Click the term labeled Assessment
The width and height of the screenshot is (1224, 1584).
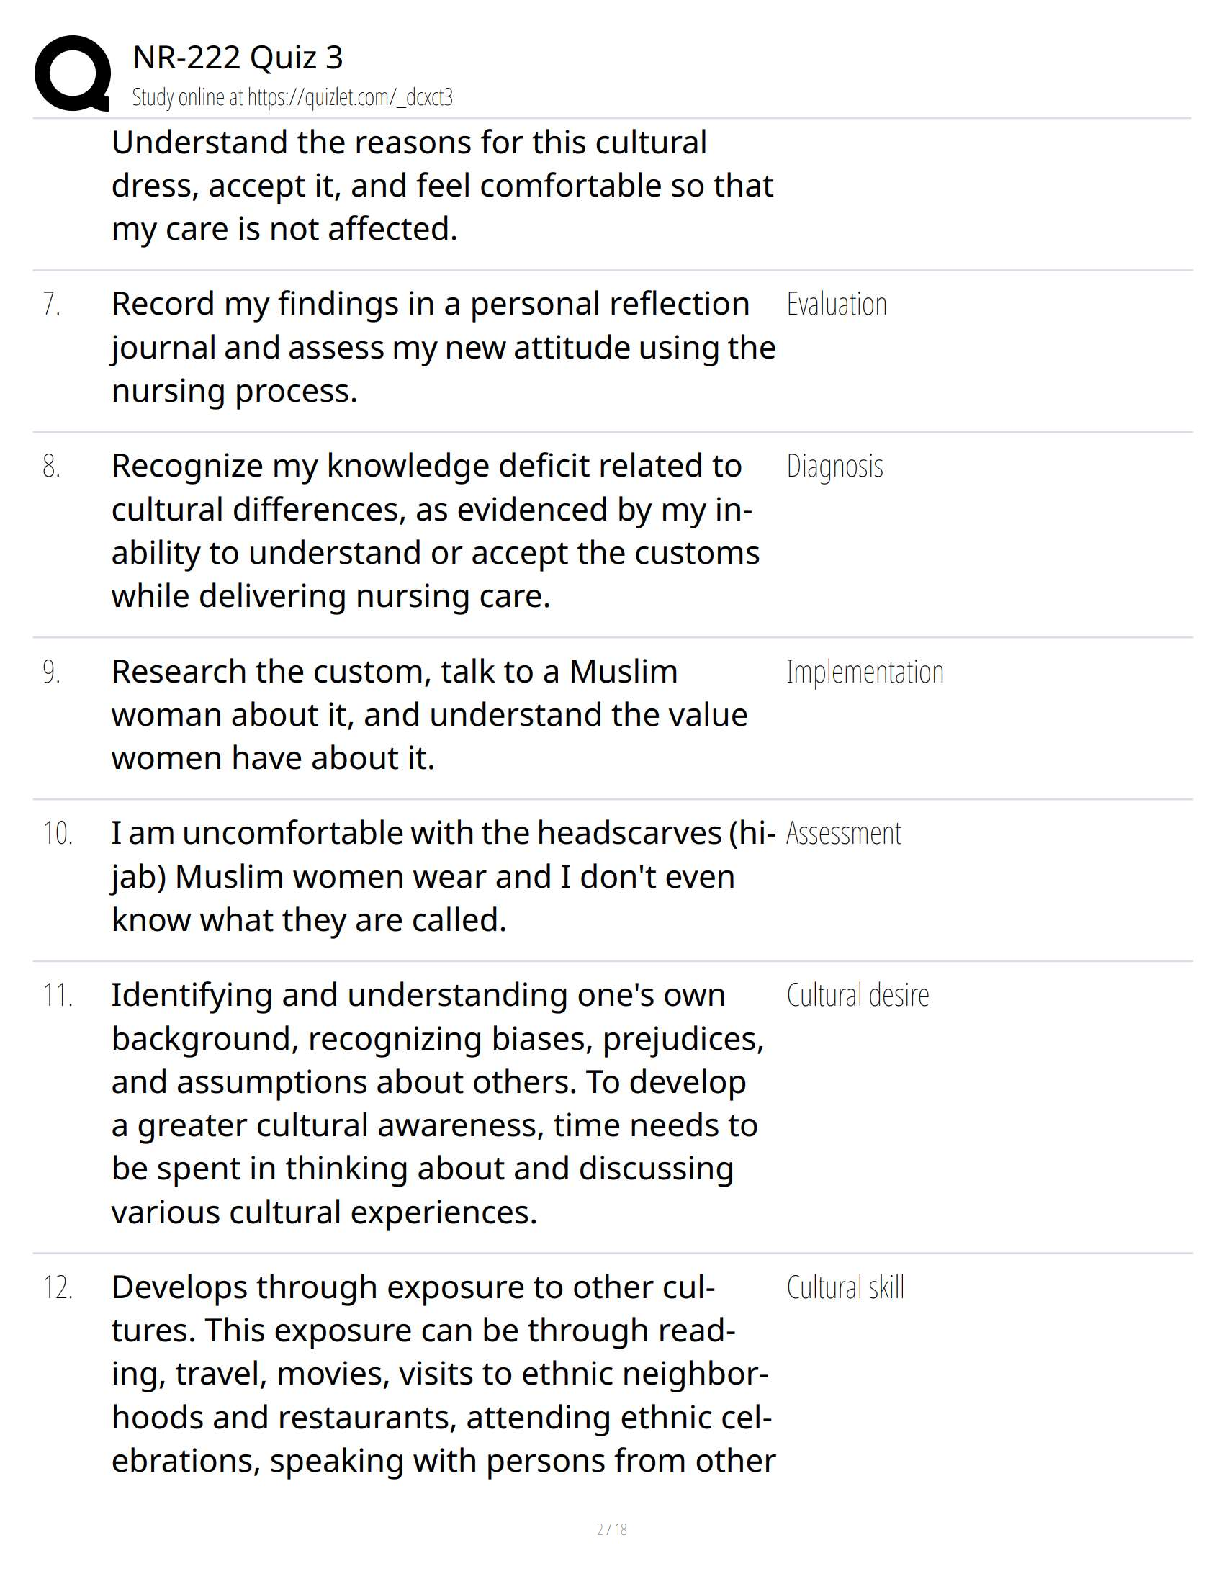tap(843, 833)
